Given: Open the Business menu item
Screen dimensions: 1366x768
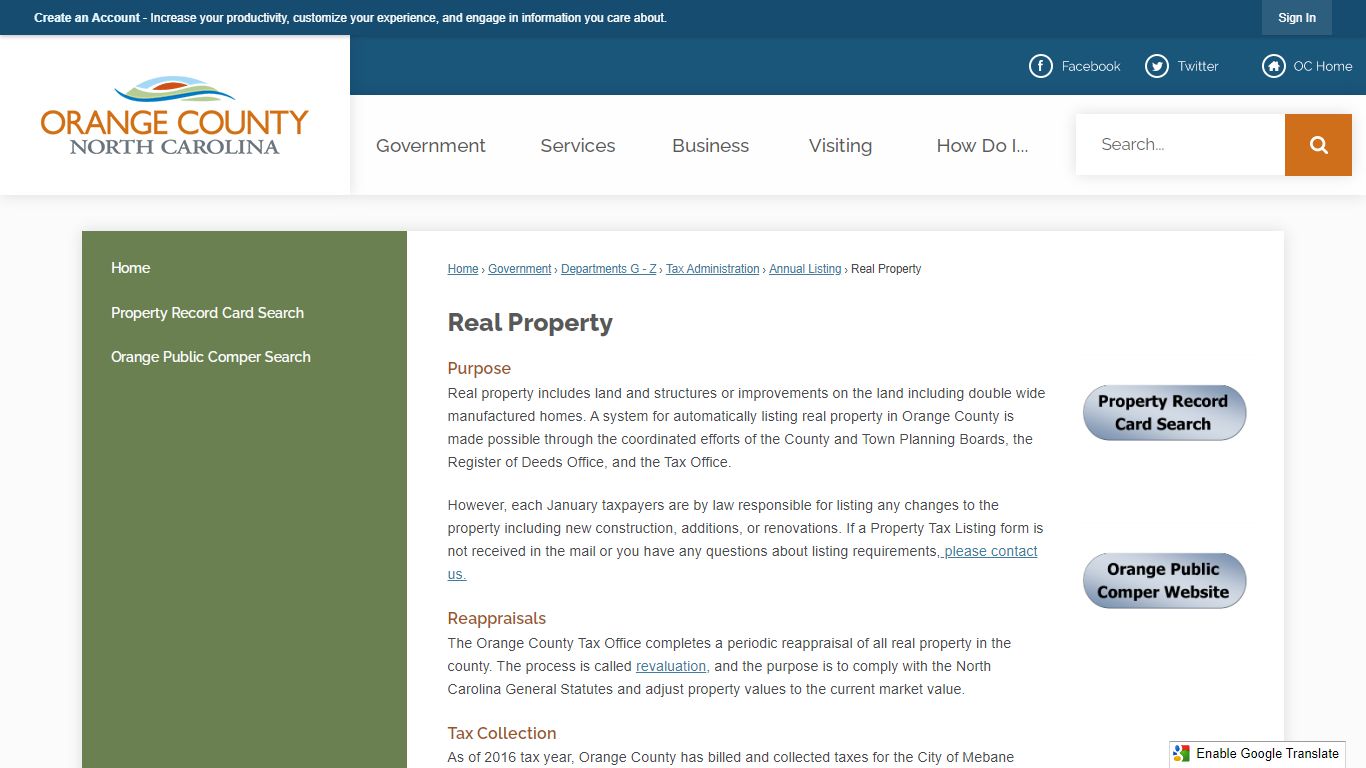Looking at the screenshot, I should coord(710,145).
